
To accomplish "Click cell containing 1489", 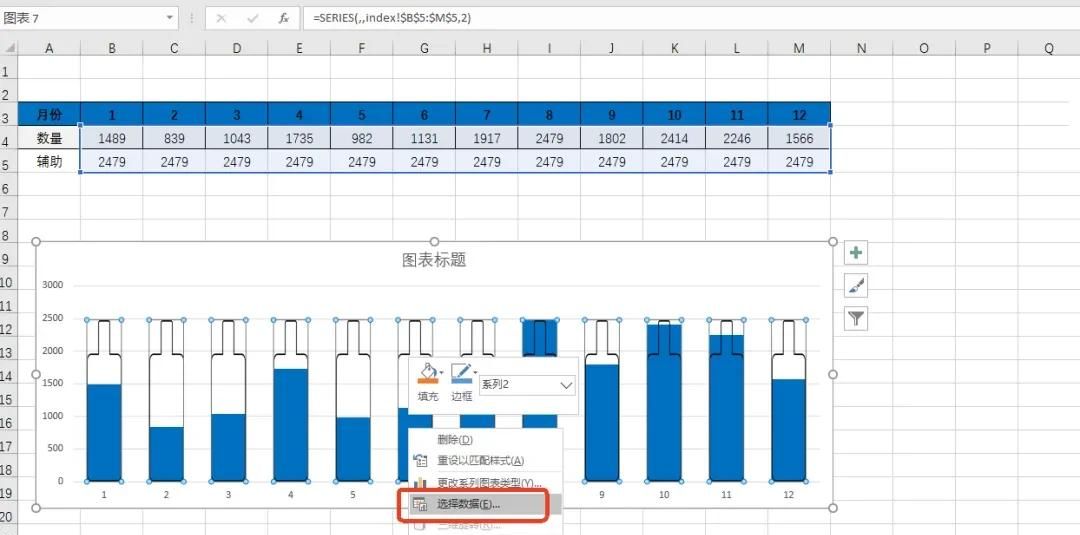I will pos(112,138).
